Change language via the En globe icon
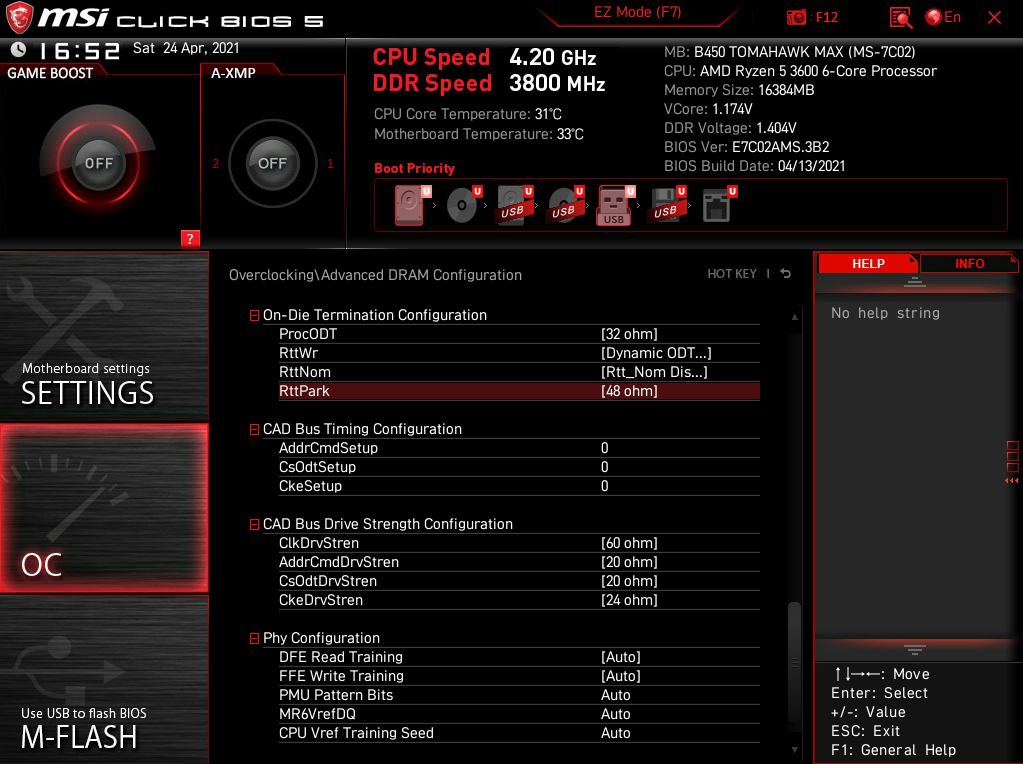 point(943,17)
